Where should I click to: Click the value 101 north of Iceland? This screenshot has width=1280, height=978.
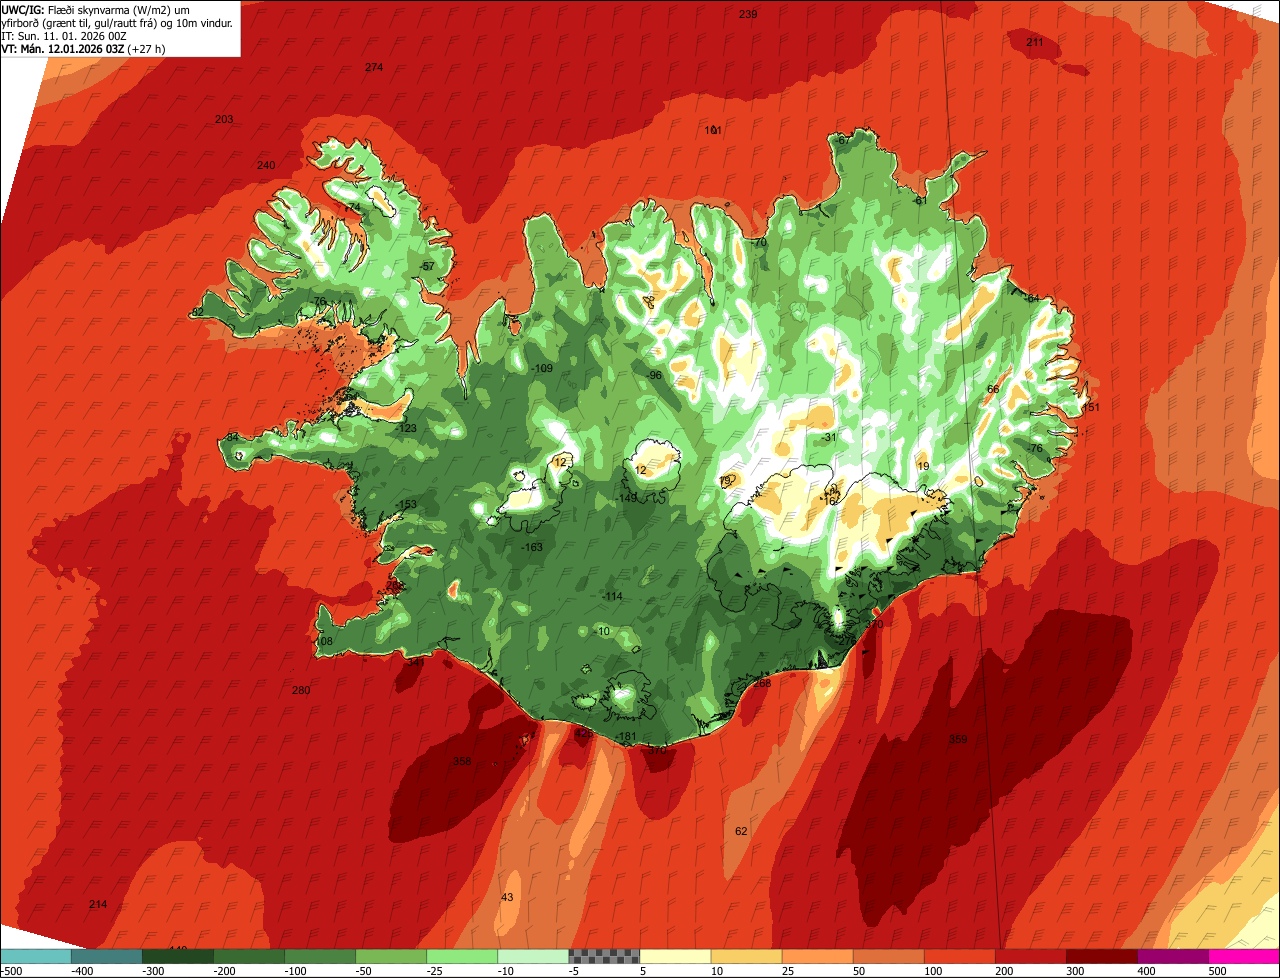point(713,130)
